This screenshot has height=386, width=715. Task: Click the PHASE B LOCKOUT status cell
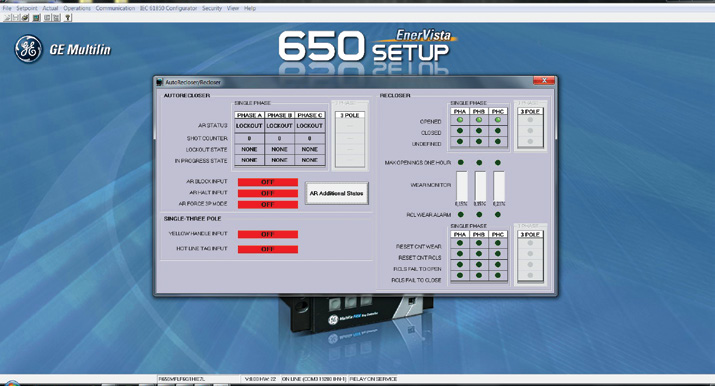(x=279, y=126)
